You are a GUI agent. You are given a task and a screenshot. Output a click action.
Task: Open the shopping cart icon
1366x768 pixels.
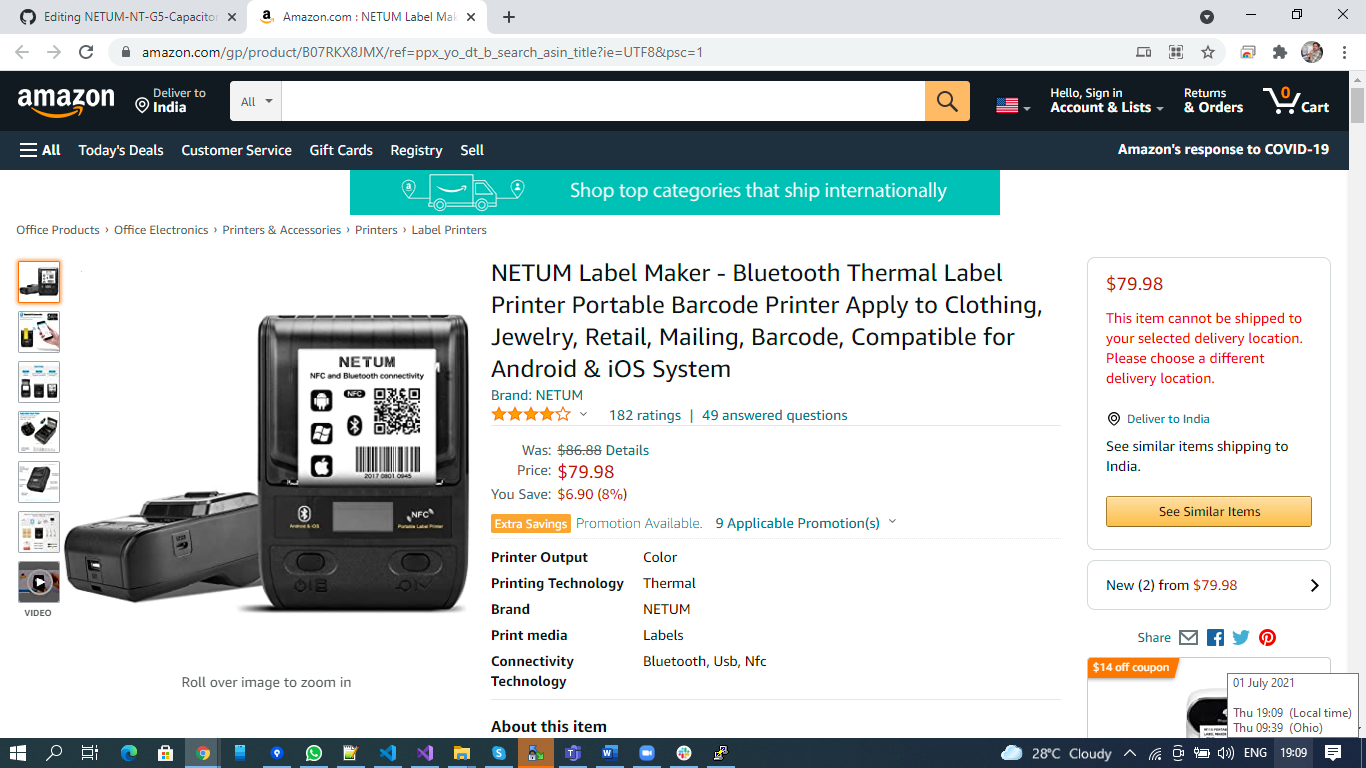[1296, 101]
